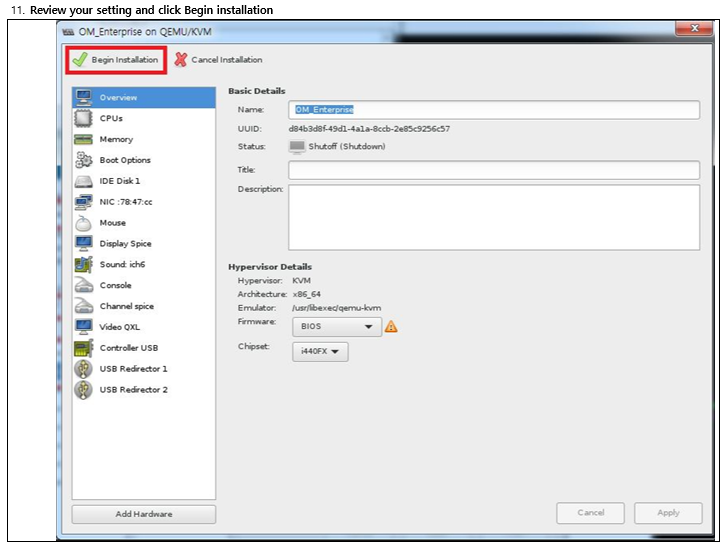Select the Console device icon
Screen dimensions: 725x551
pos(84,285)
